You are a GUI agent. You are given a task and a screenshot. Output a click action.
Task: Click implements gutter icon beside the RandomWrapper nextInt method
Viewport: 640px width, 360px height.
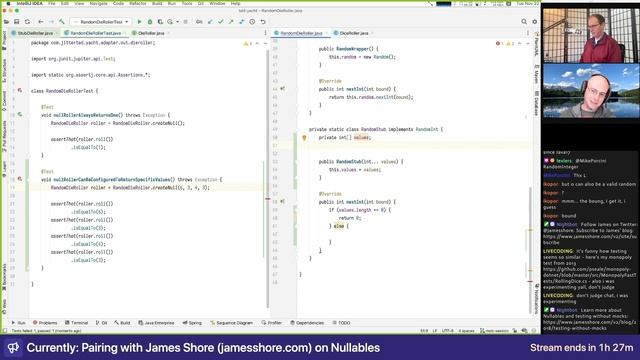282,89
